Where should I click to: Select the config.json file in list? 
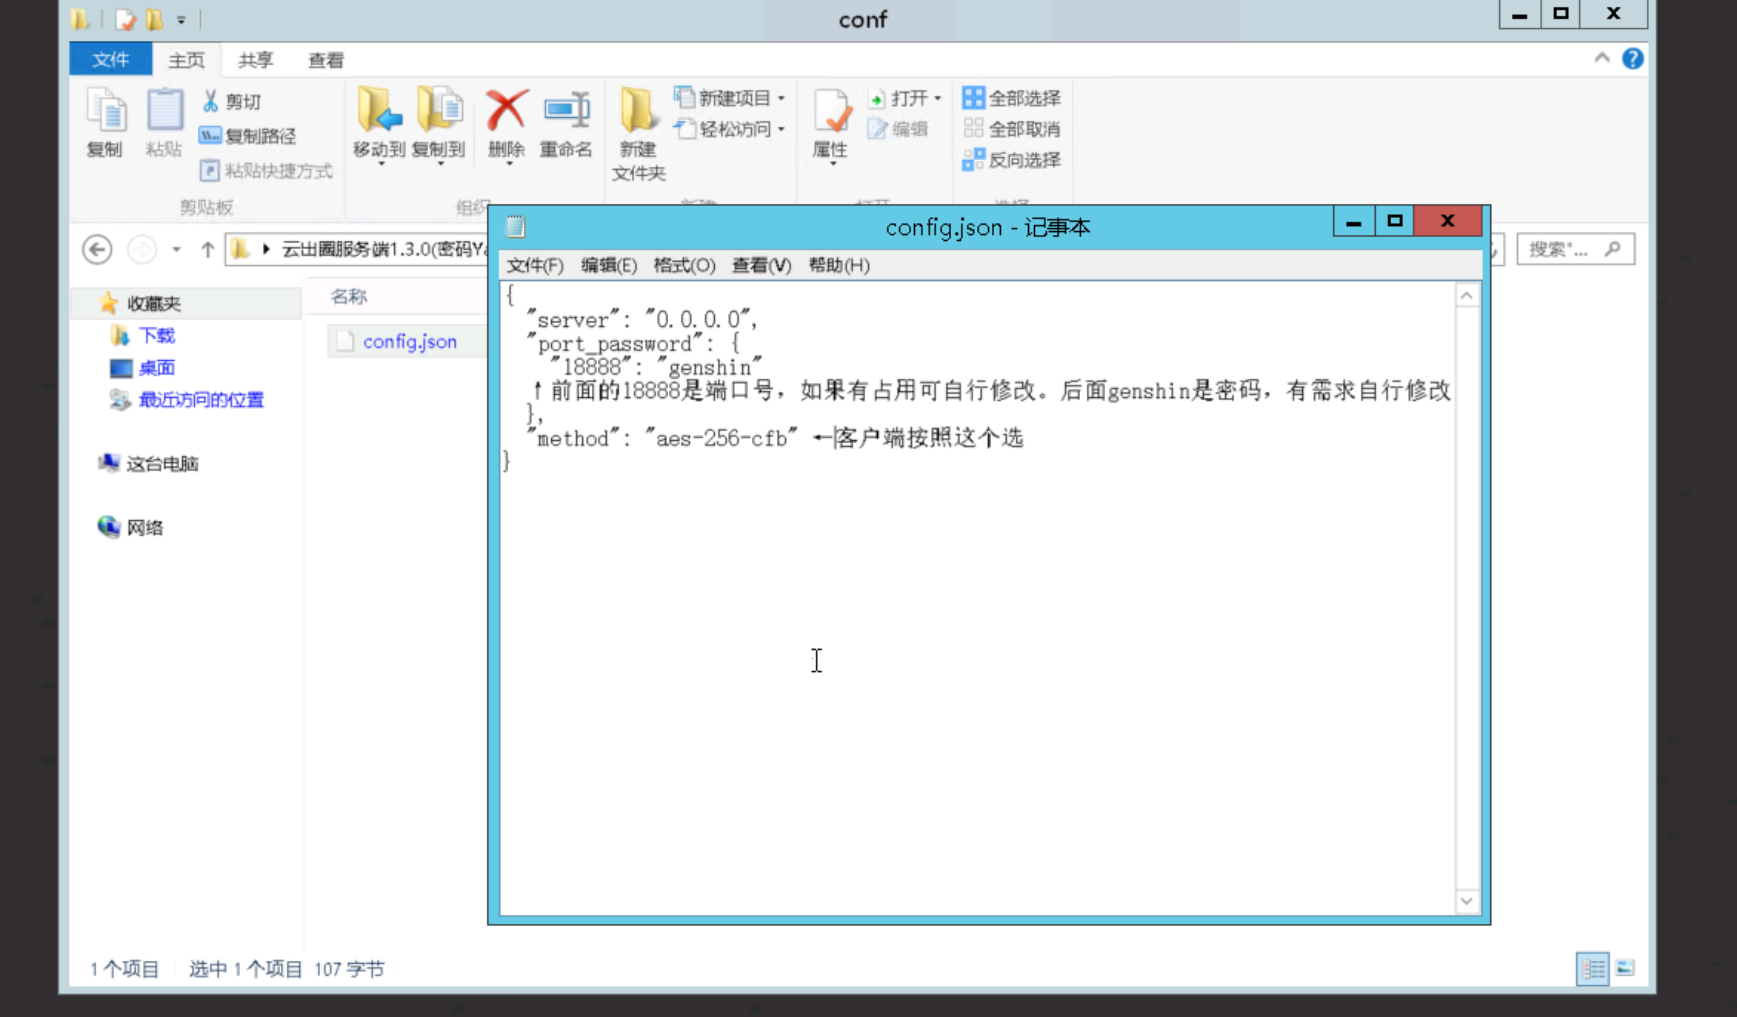pos(409,342)
